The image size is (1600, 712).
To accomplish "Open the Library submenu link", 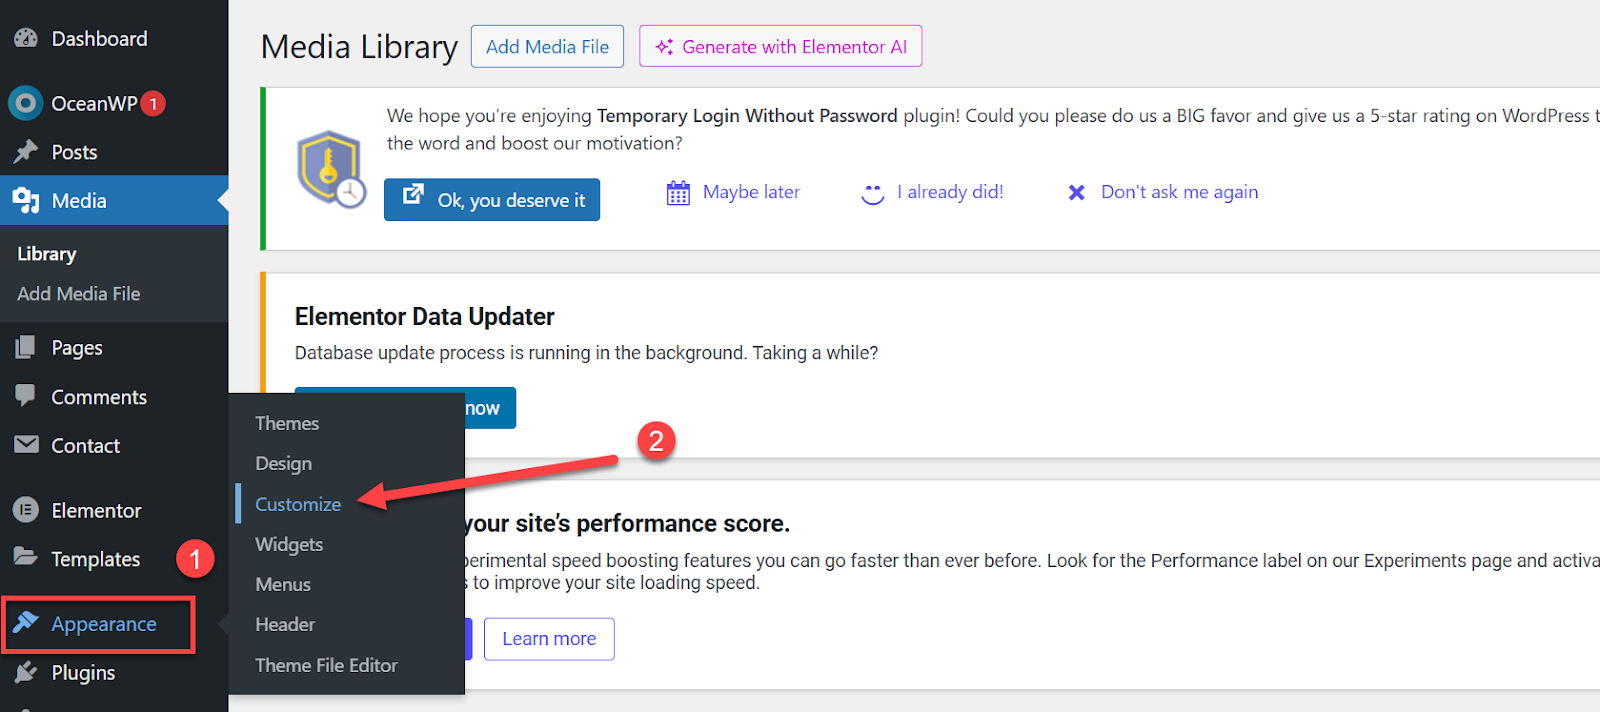I will 47,254.
